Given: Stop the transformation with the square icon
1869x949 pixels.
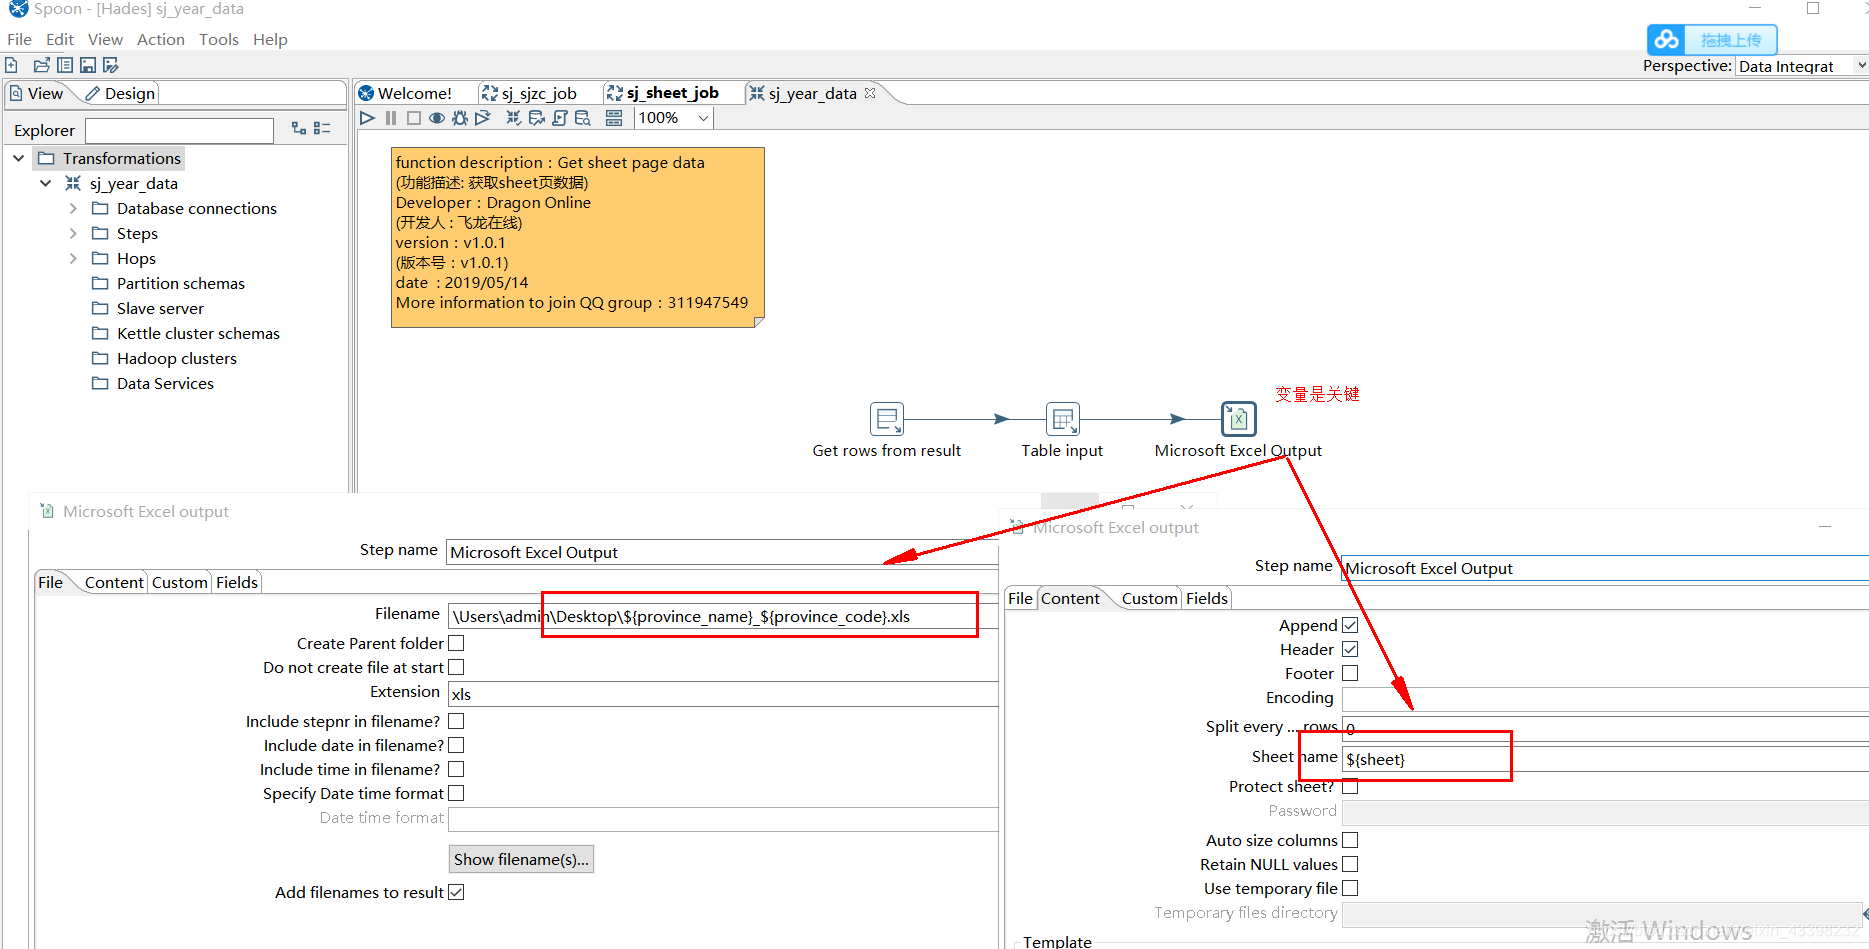Looking at the screenshot, I should (x=414, y=118).
